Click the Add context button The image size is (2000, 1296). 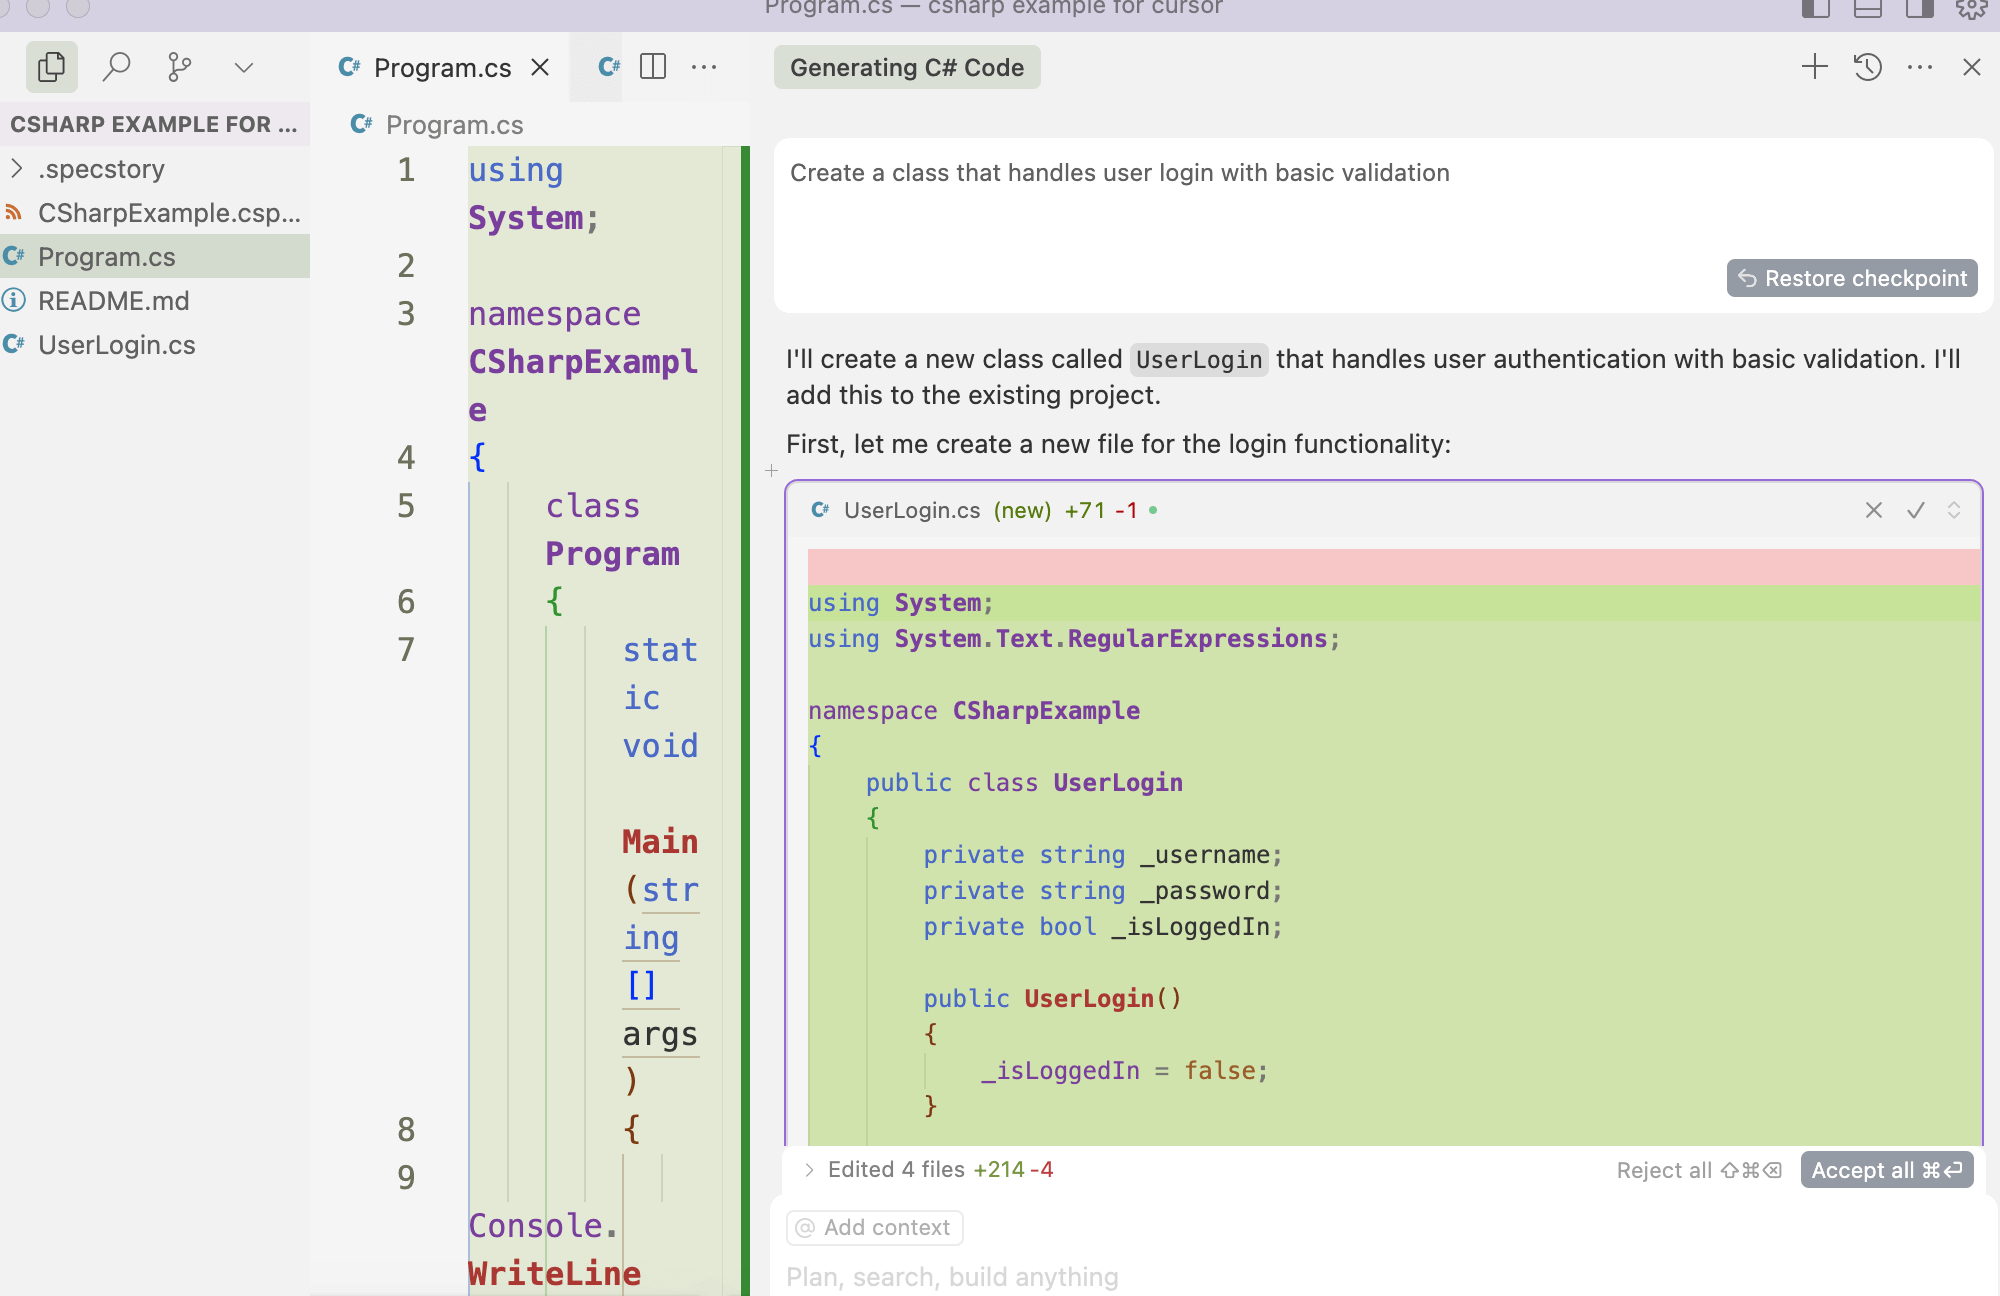point(875,1227)
